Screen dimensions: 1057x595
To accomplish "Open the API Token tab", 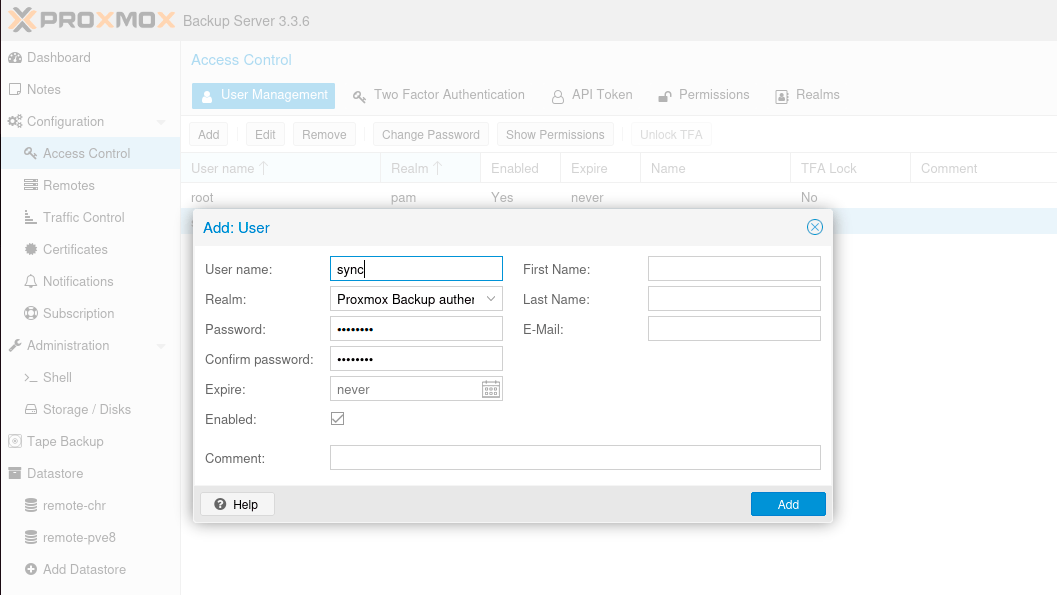I will 592,95.
